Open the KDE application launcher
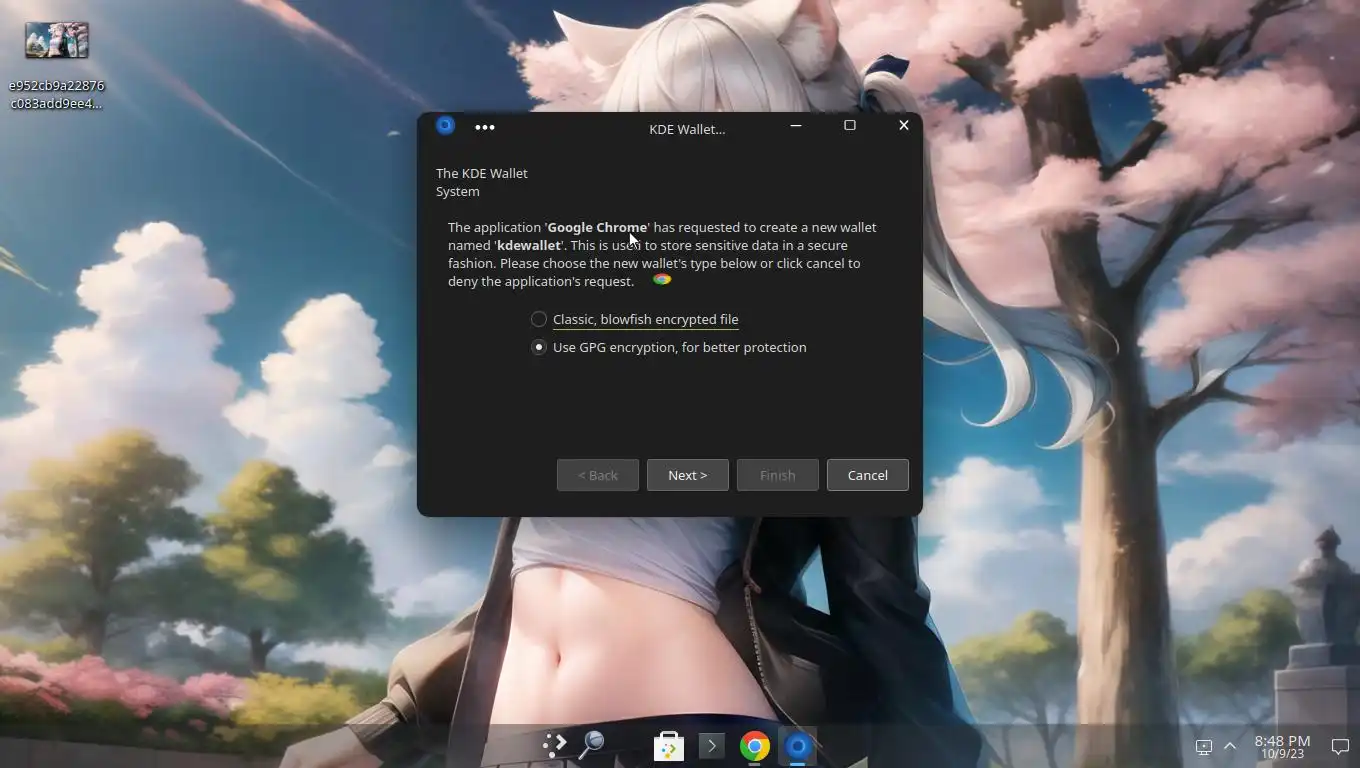This screenshot has height=768, width=1360. pos(554,745)
